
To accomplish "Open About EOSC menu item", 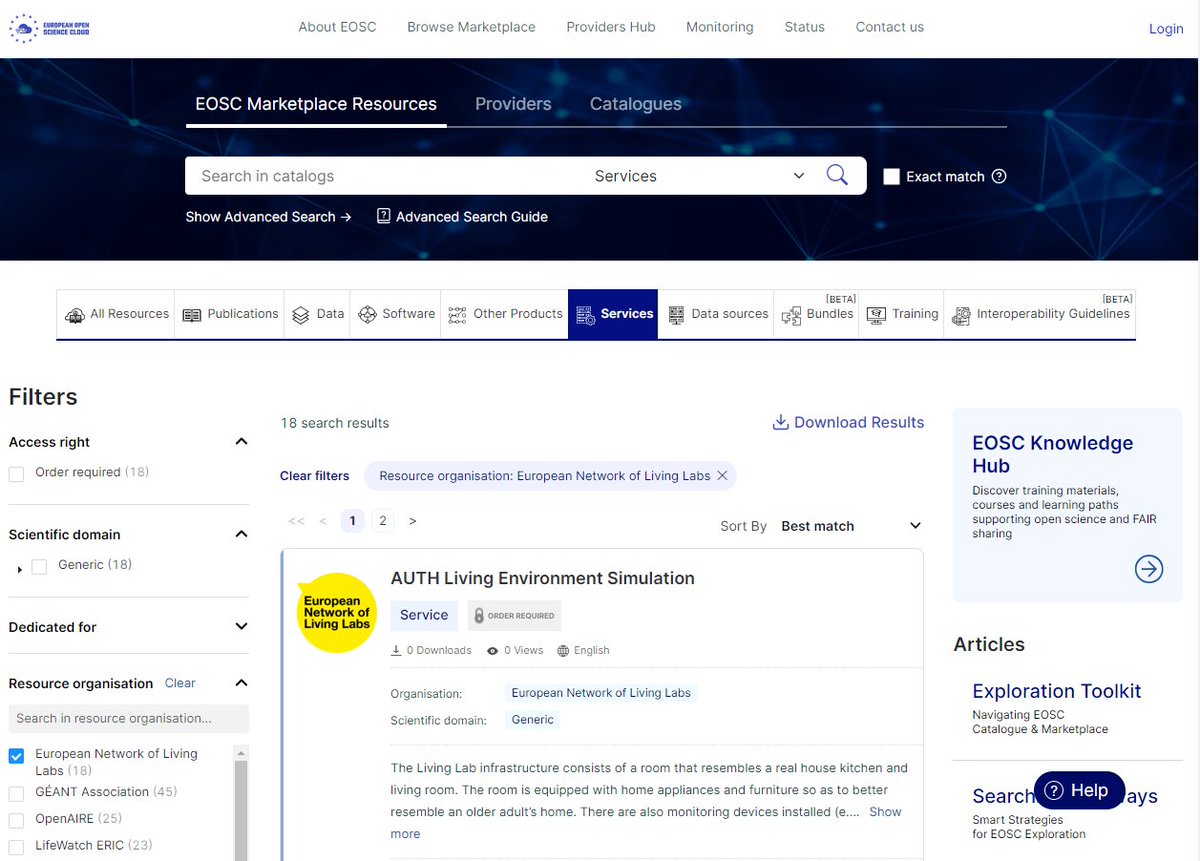I will (x=338, y=27).
